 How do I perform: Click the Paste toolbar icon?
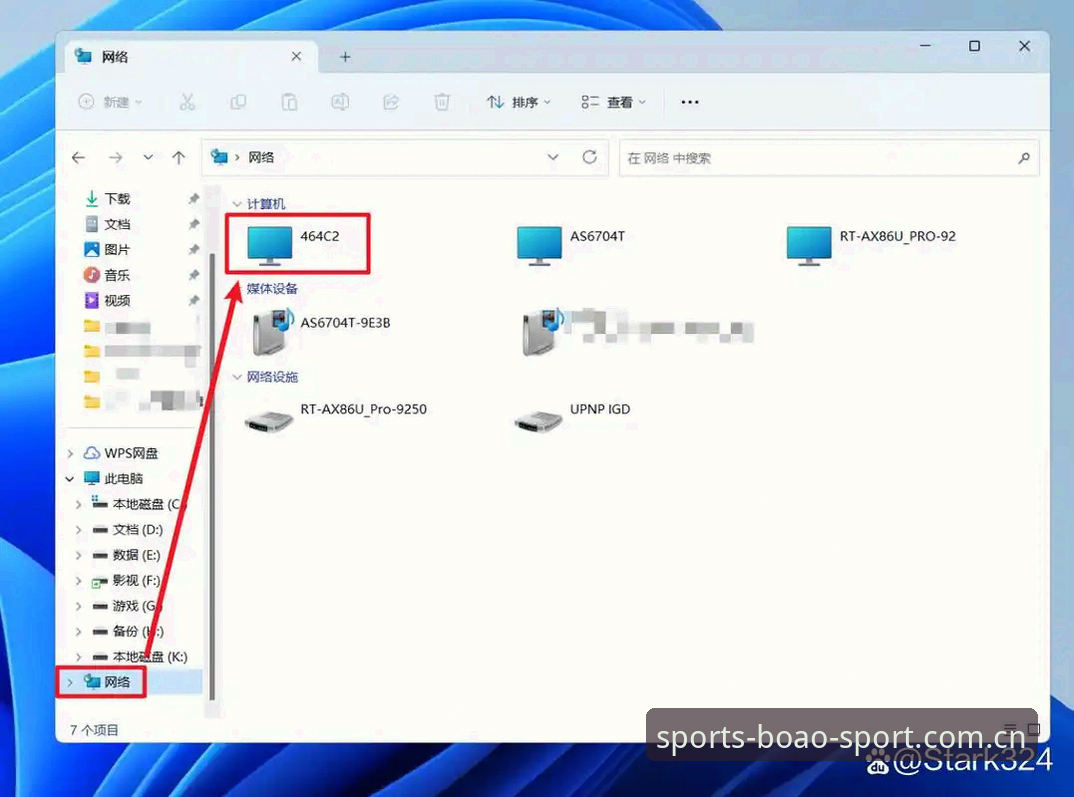pyautogui.click(x=289, y=102)
